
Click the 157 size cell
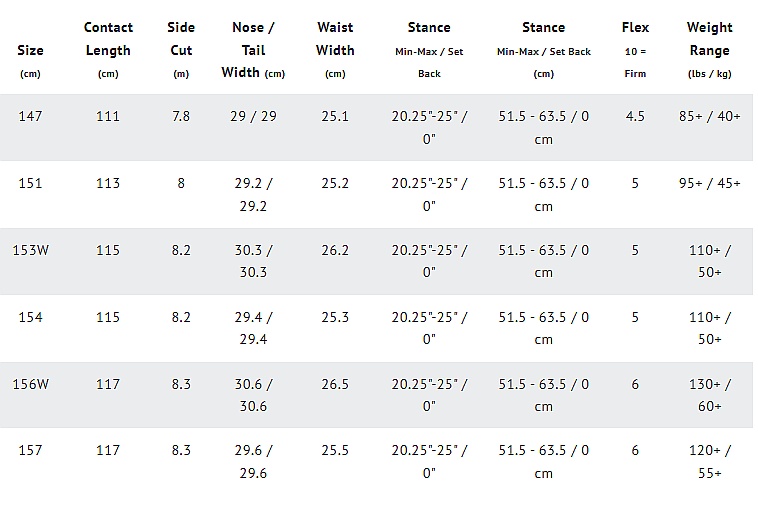[30, 451]
